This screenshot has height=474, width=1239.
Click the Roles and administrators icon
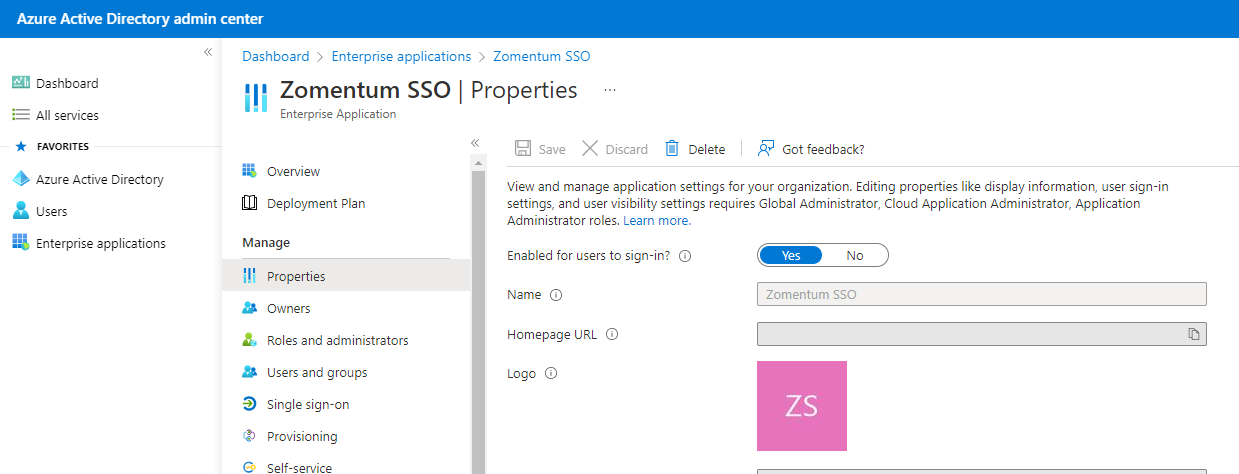(250, 340)
